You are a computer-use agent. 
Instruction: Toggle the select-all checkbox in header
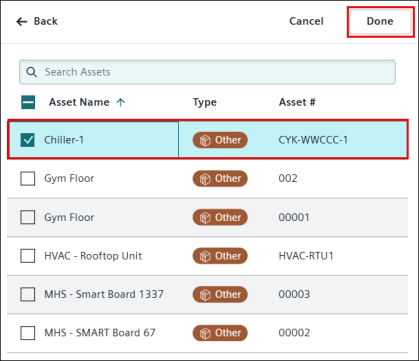coord(28,102)
